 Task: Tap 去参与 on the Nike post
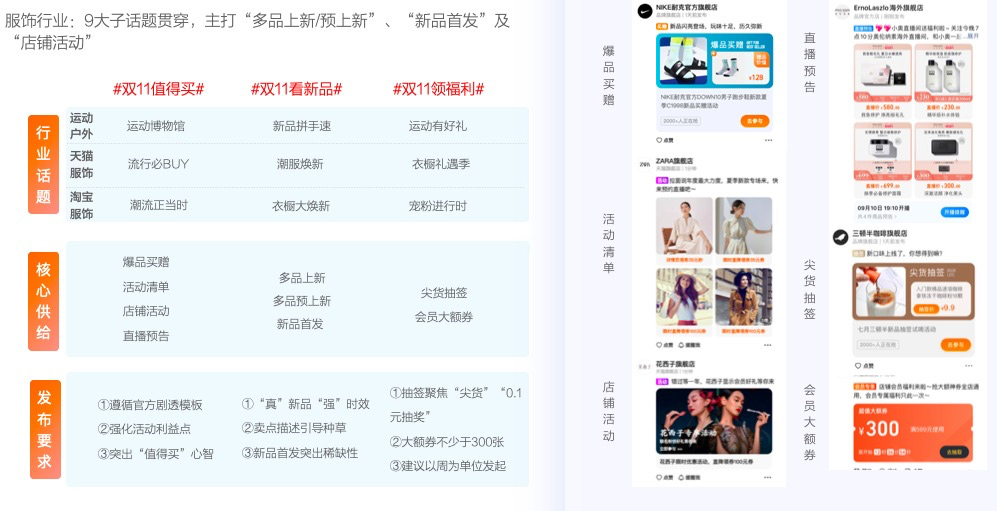tap(755, 121)
